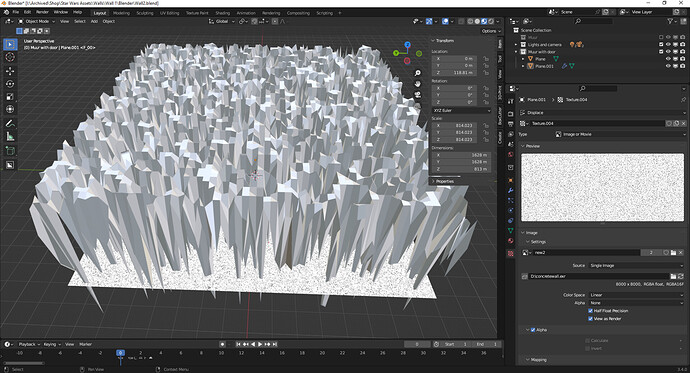The width and height of the screenshot is (690, 373).
Task: Switch to the Shading workspace tab
Action: (x=222, y=13)
